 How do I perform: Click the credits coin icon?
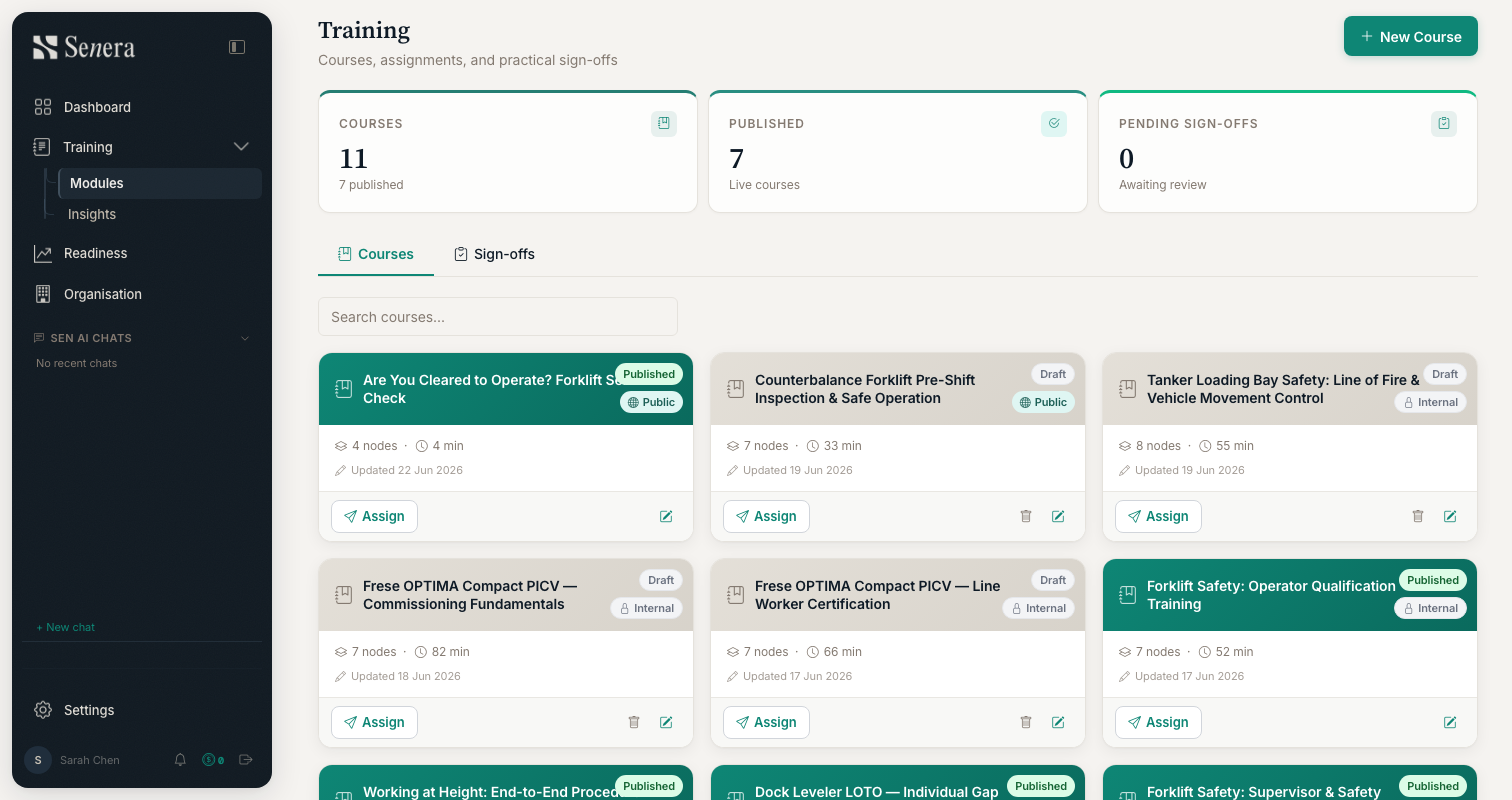212,760
